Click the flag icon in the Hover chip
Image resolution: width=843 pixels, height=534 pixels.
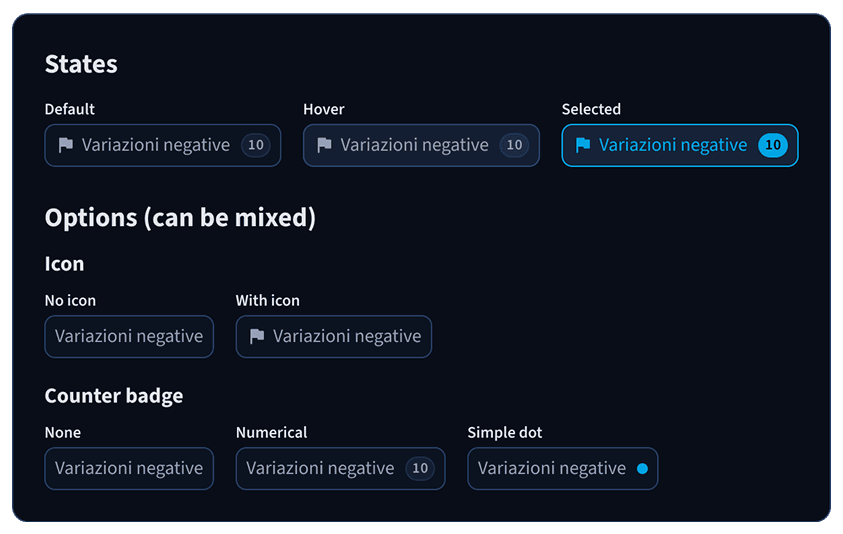(324, 145)
